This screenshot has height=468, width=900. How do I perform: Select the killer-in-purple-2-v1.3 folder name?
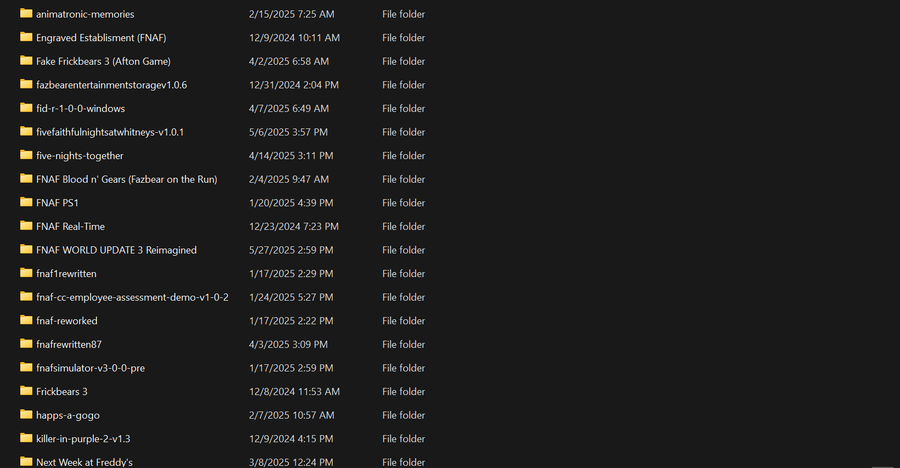click(x=83, y=439)
